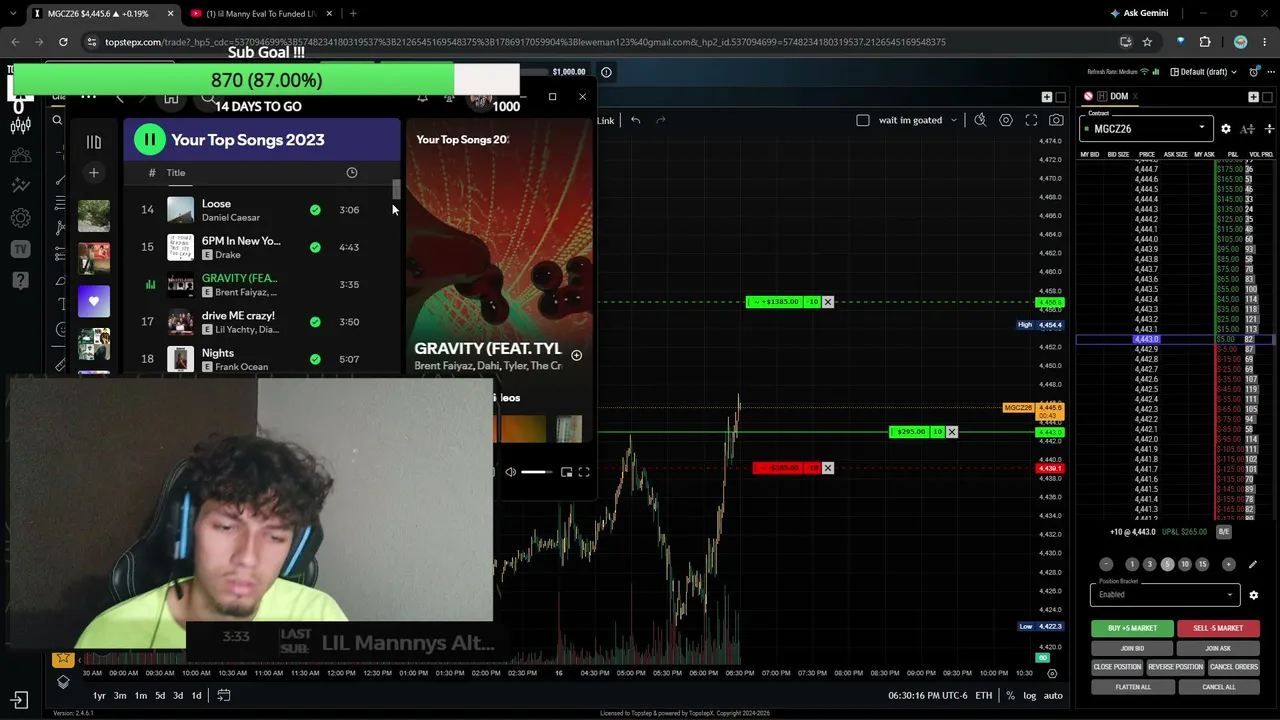The width and height of the screenshot is (1280, 720).
Task: Select the 1m timeframe range
Action: pyautogui.click(x=141, y=696)
